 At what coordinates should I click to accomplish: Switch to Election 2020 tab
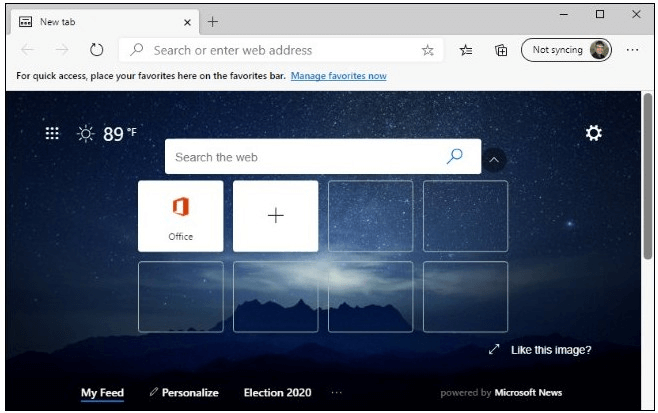coord(277,393)
